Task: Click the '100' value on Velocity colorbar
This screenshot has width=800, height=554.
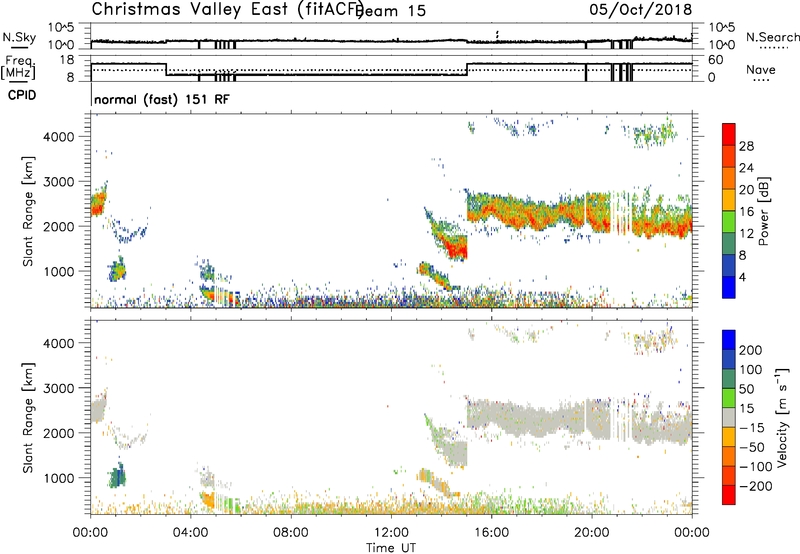Action: pyautogui.click(x=751, y=370)
